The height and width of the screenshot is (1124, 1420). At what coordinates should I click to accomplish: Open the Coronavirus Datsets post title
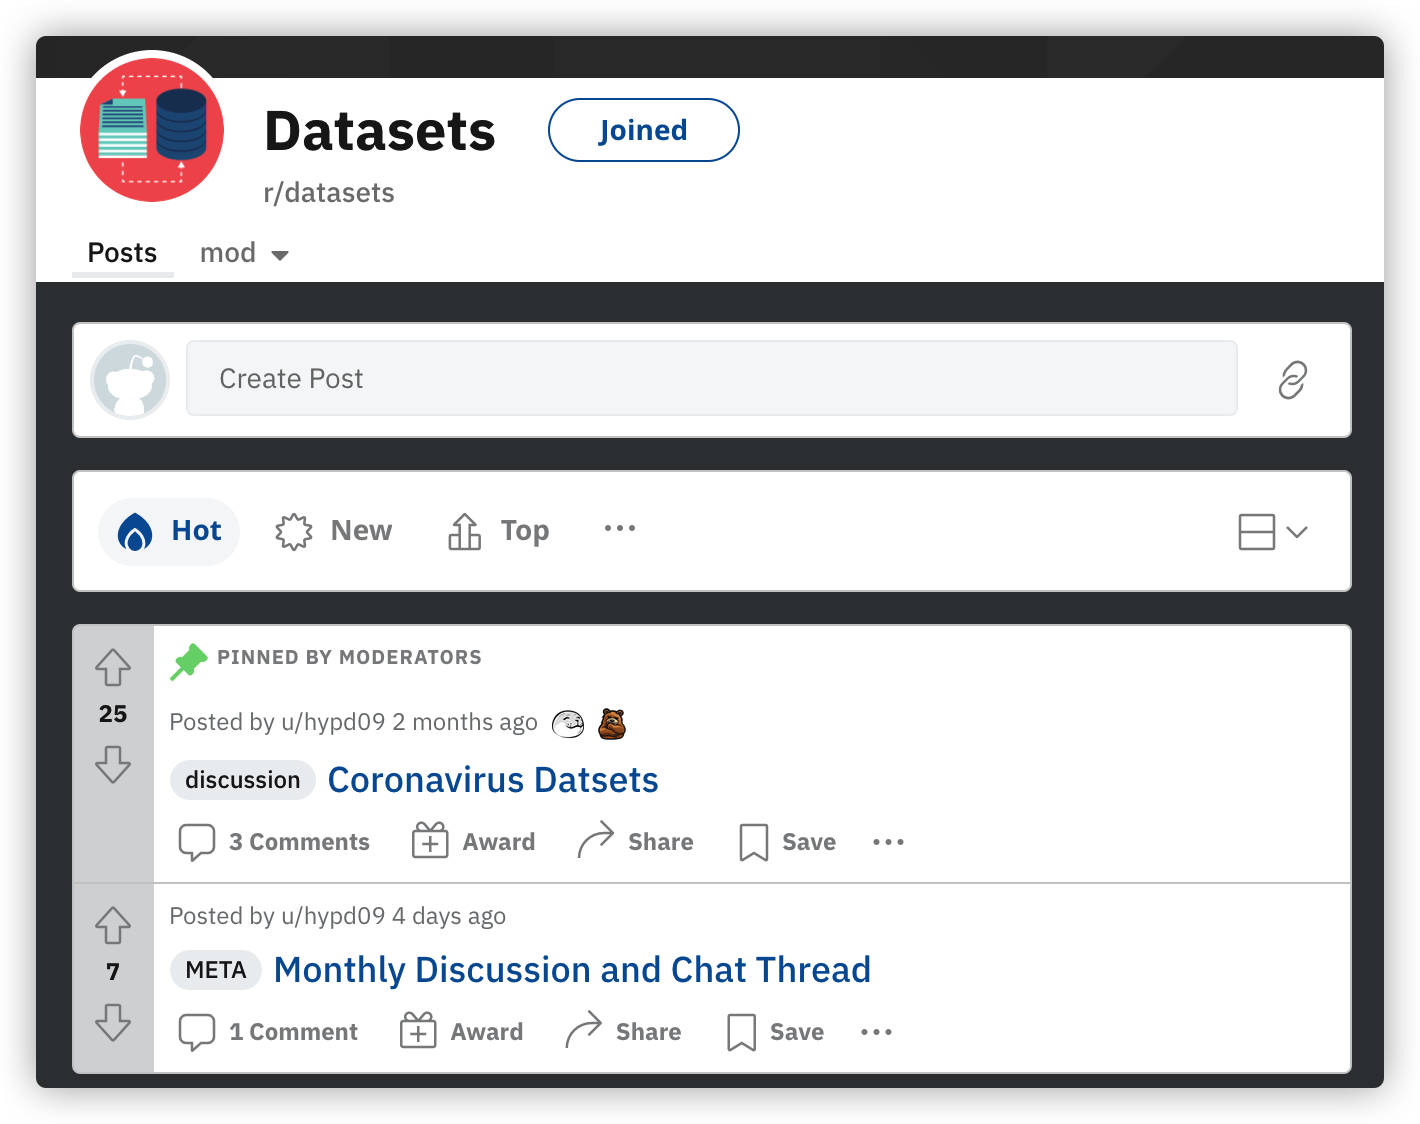pyautogui.click(x=493, y=780)
